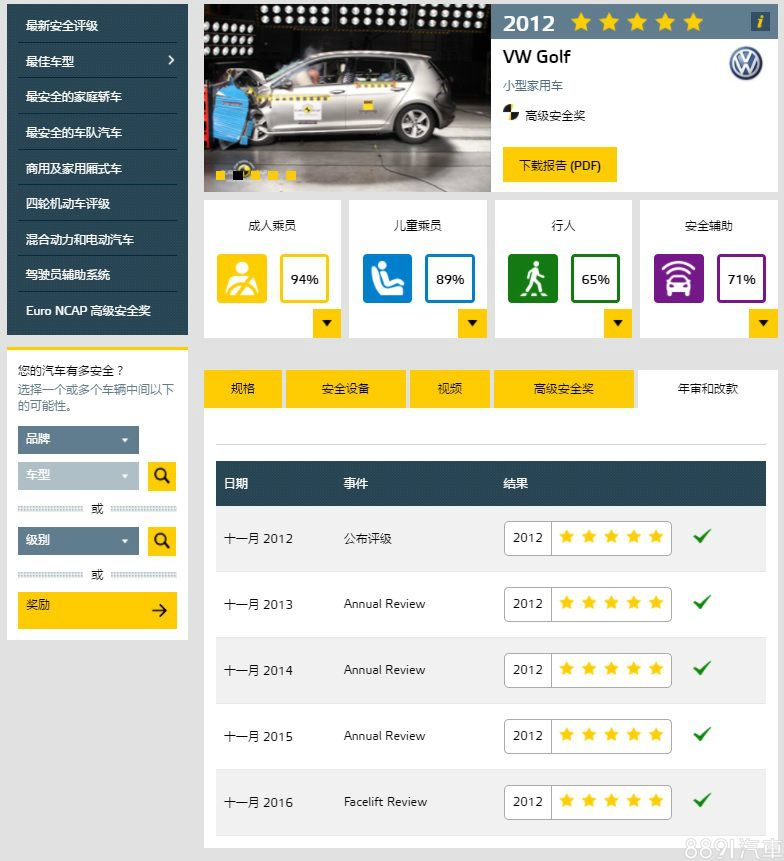Open the 车型 dropdown
This screenshot has width=784, height=861.
tap(78, 476)
